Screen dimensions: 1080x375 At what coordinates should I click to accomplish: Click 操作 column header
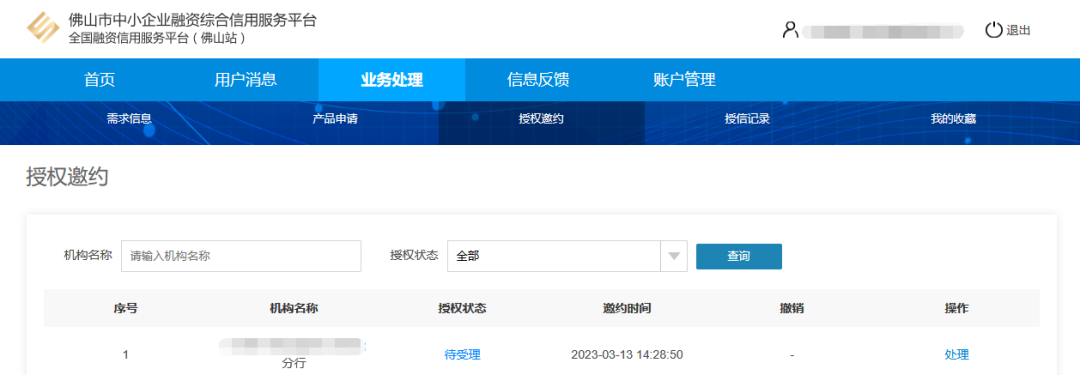(x=957, y=308)
